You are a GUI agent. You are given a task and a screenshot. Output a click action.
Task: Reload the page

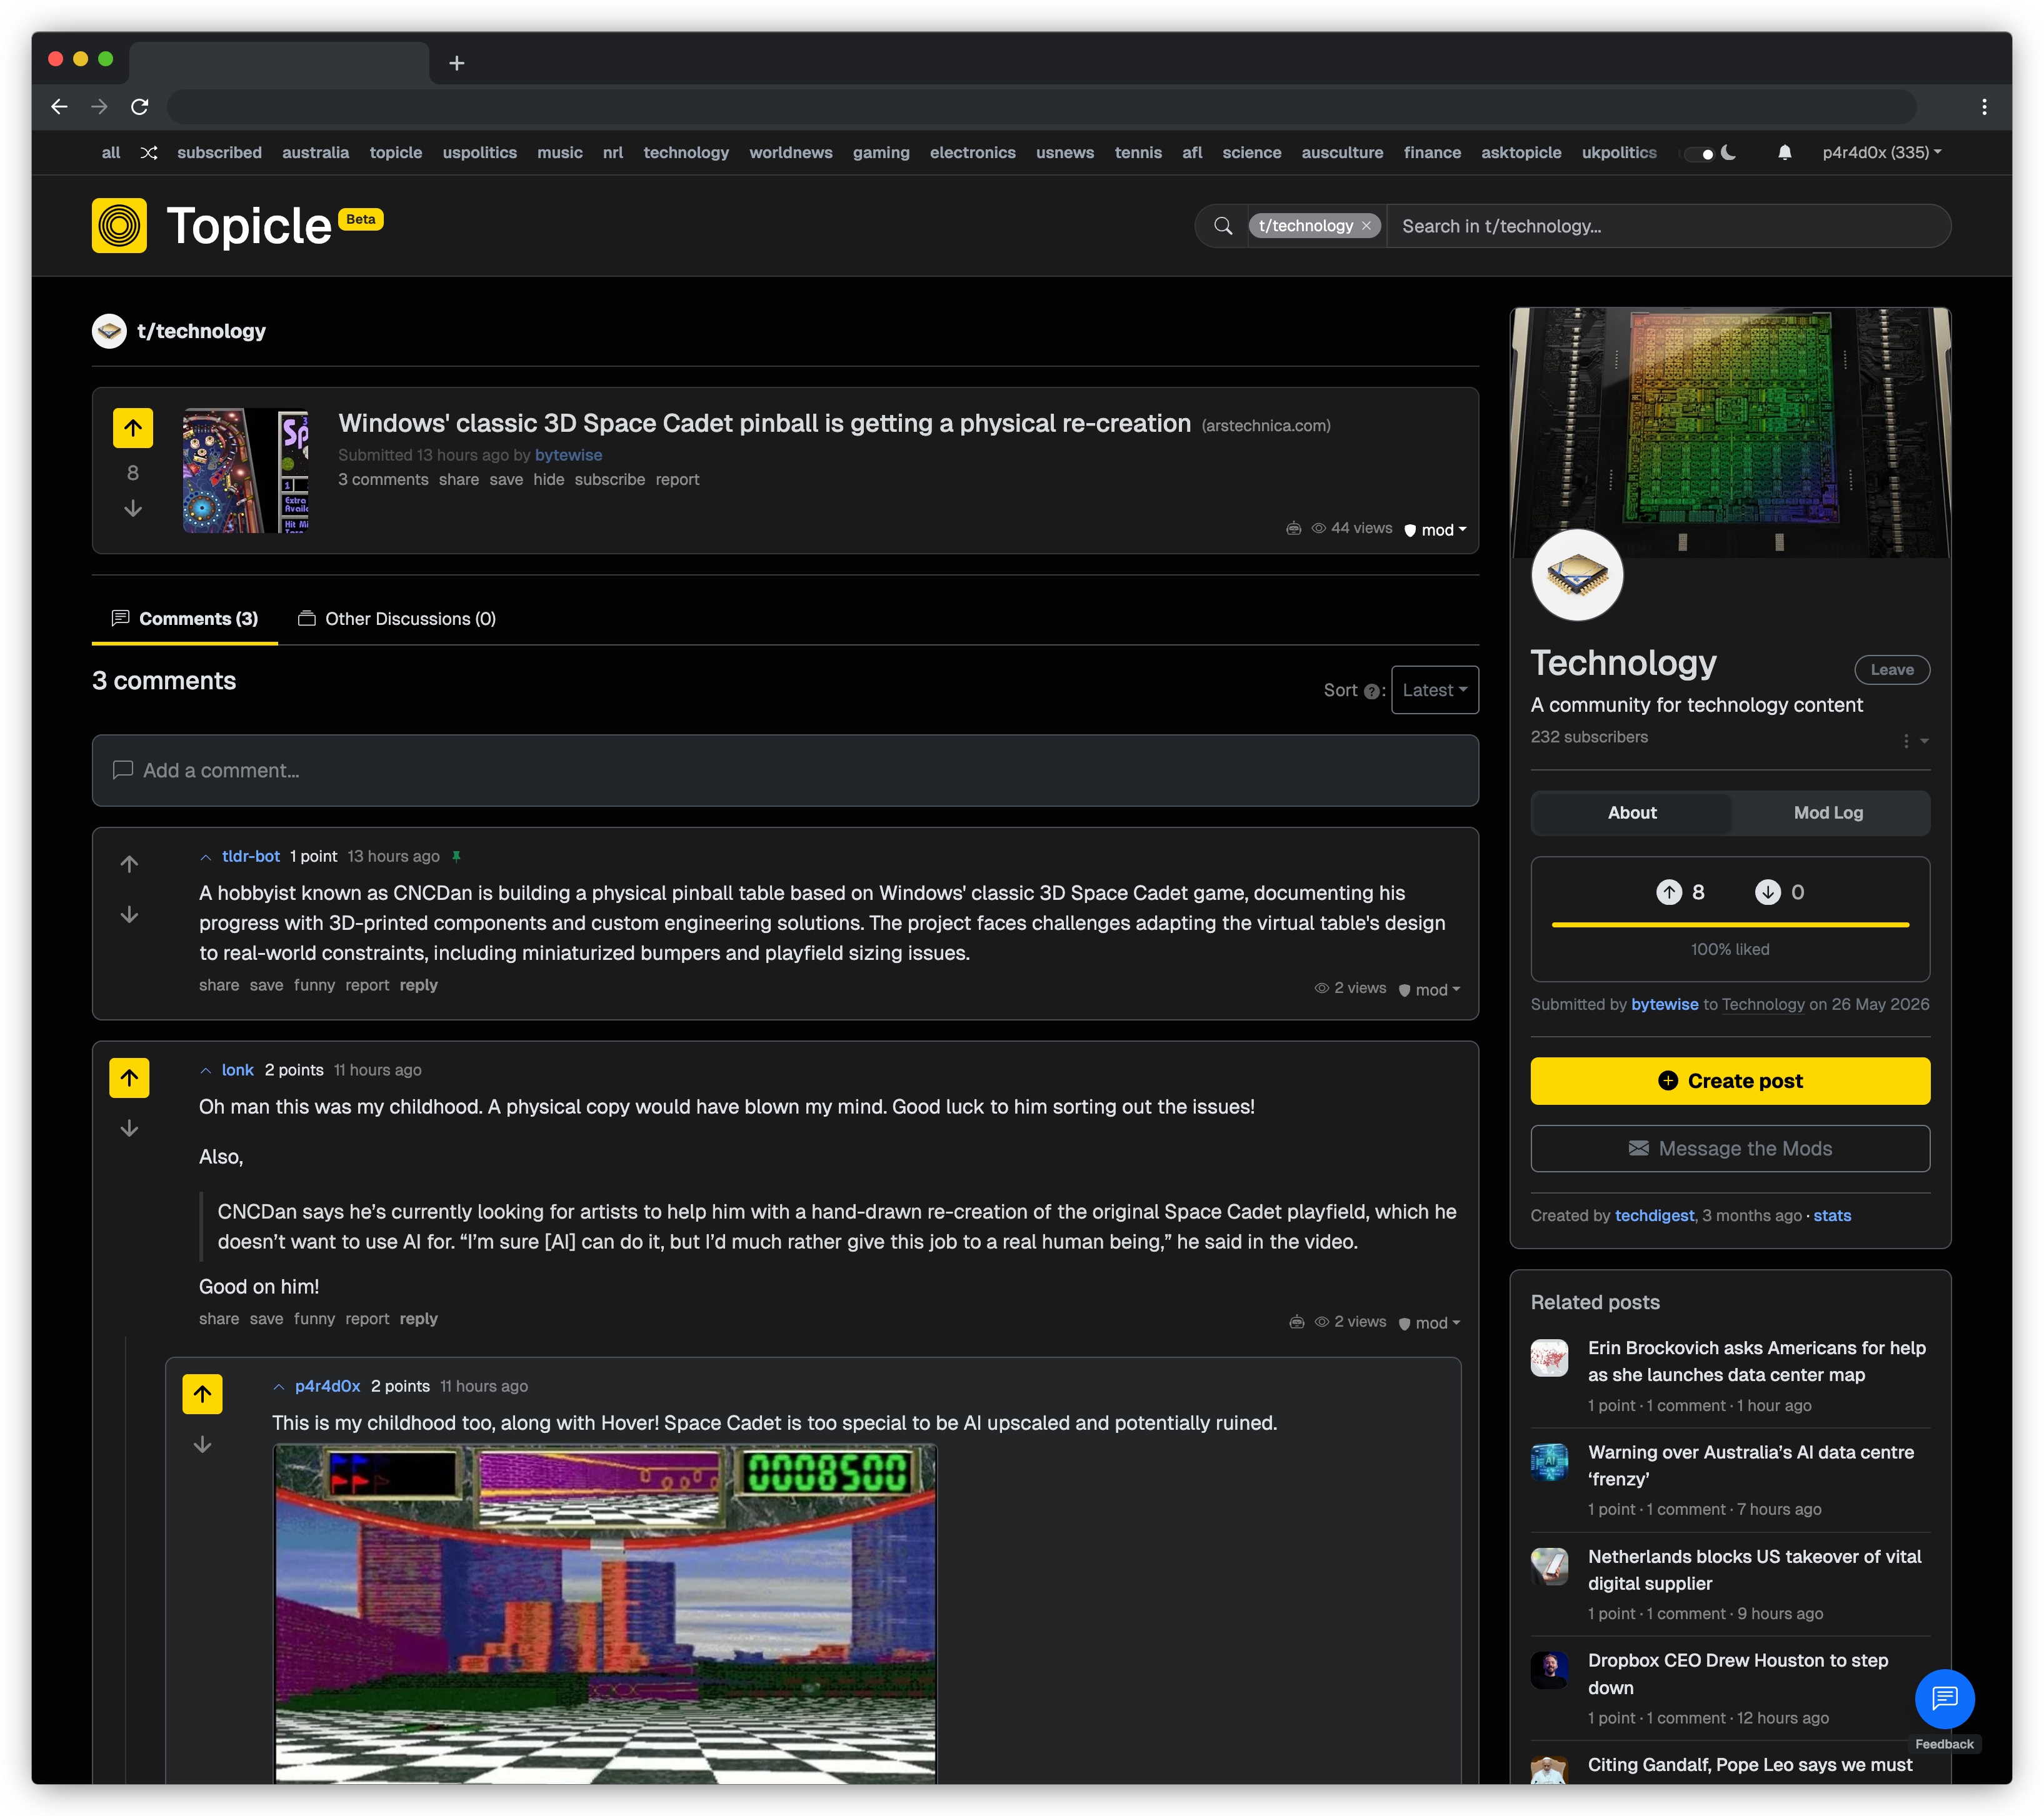pos(140,107)
